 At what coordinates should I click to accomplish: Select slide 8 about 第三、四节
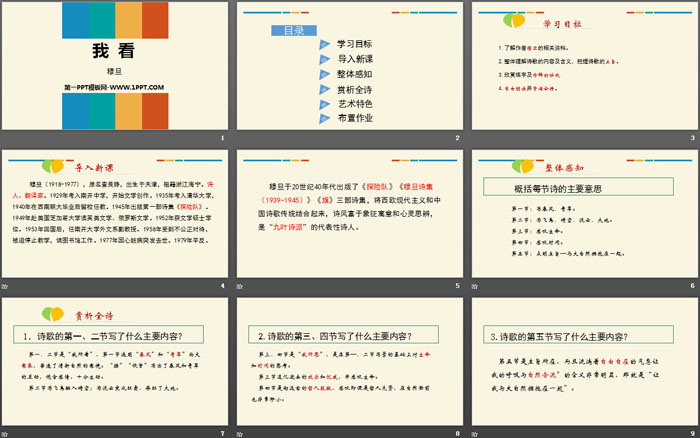[350, 362]
